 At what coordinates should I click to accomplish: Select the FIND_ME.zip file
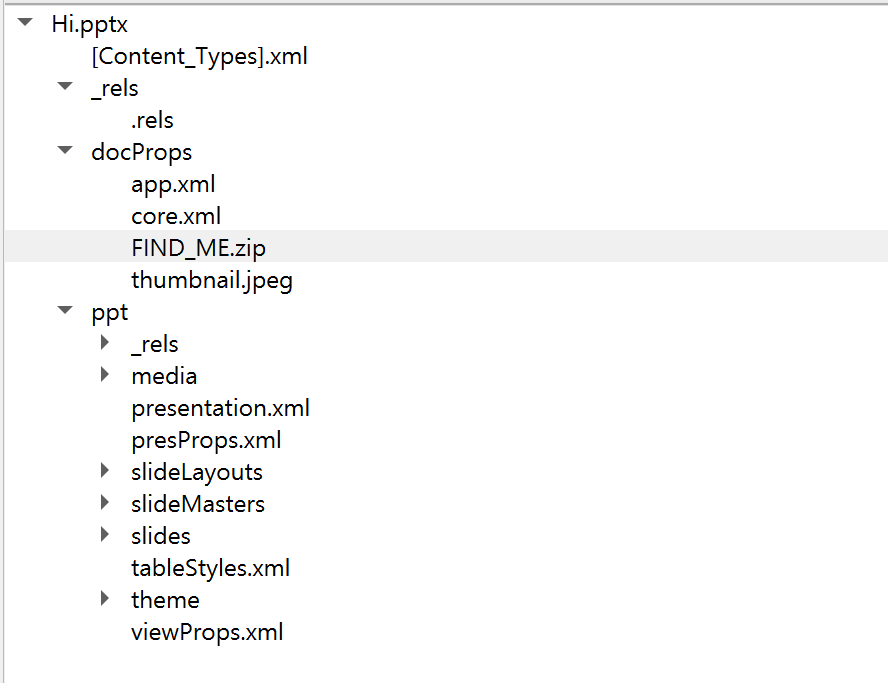click(x=198, y=248)
